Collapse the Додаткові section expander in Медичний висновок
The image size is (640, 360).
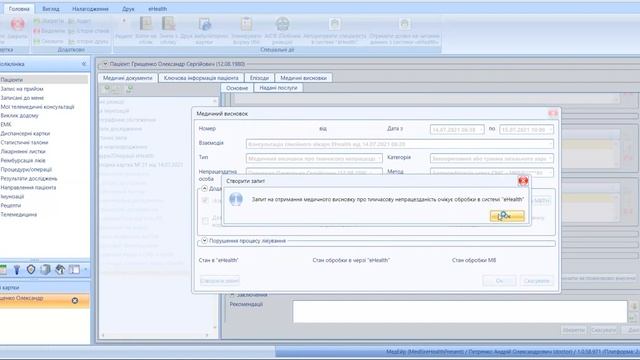tap(204, 189)
